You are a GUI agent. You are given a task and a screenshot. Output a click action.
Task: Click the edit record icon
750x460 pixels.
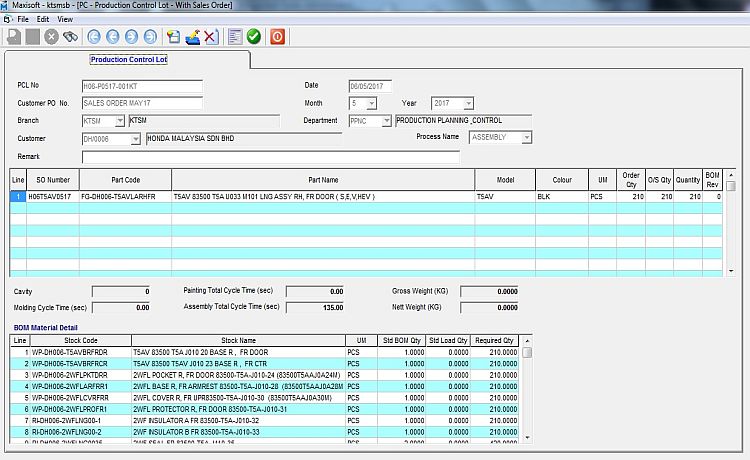point(192,37)
